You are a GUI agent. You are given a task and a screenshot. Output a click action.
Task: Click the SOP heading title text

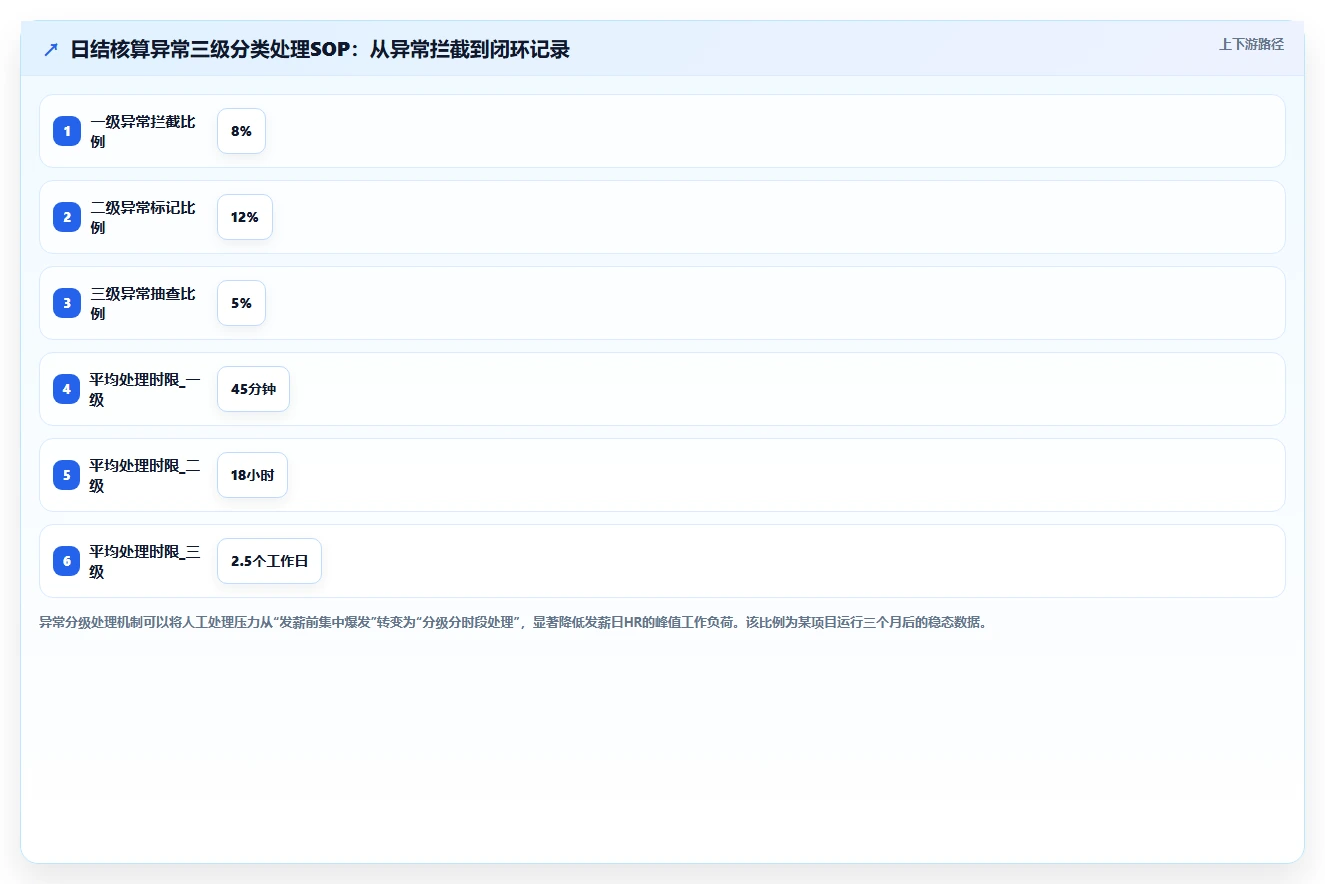(x=320, y=50)
